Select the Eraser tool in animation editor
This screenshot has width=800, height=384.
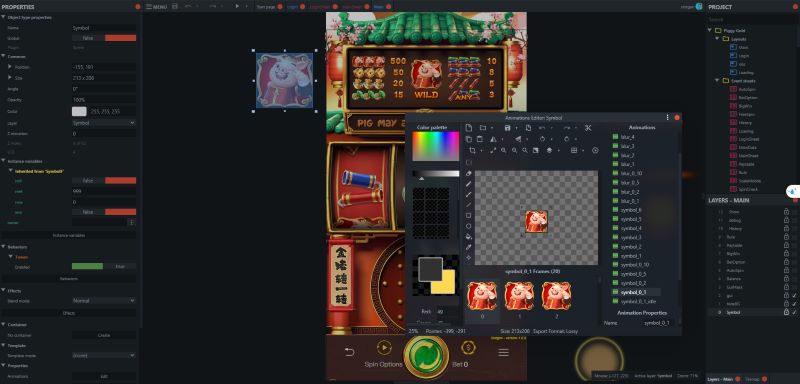(469, 173)
